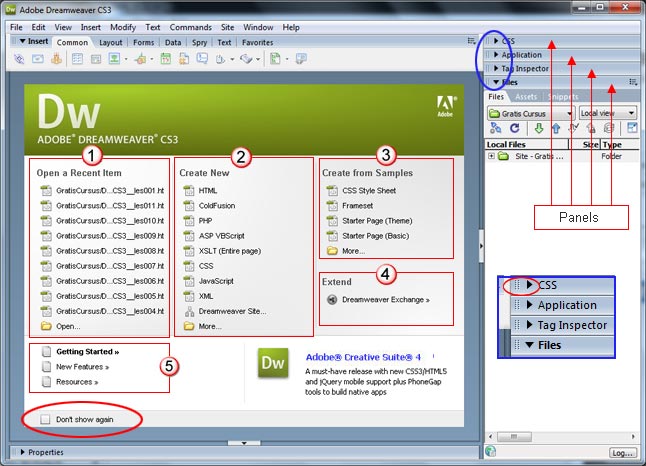
Task: Click the Email Link insert icon
Action: 38,59
